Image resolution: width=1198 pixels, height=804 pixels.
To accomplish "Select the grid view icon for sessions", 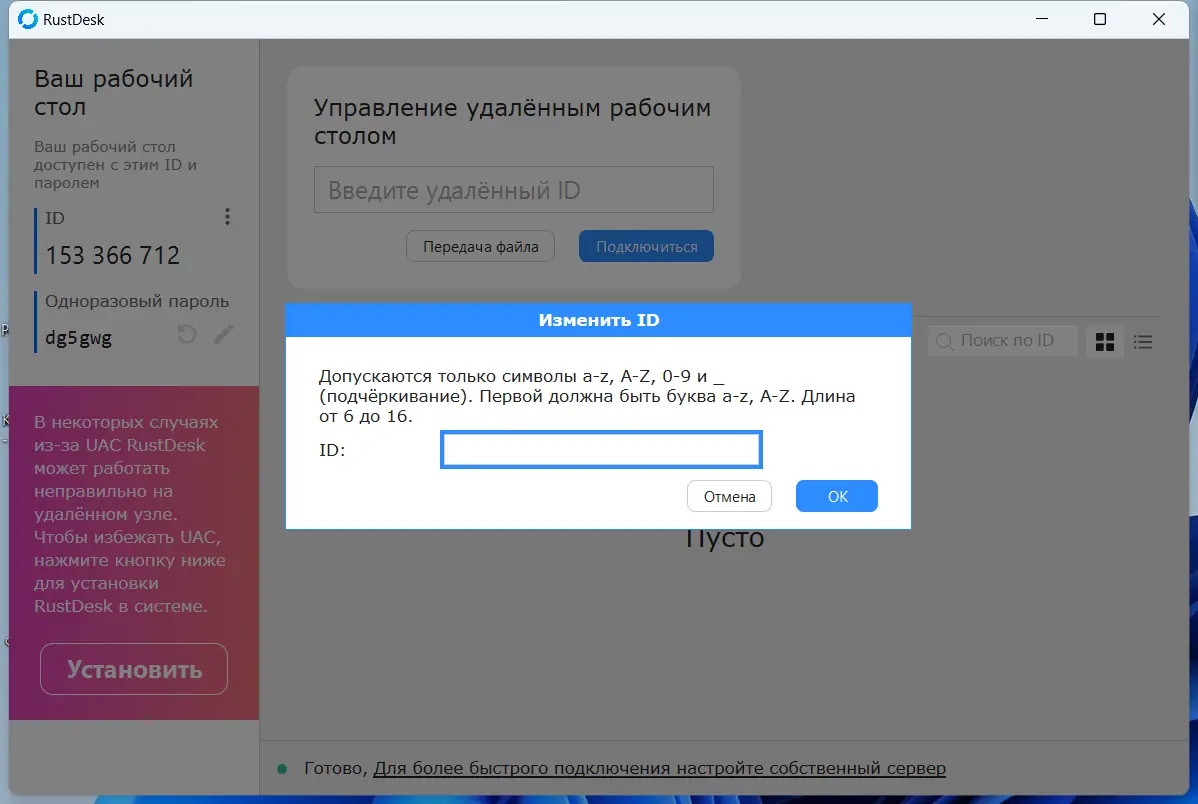I will tap(1104, 341).
